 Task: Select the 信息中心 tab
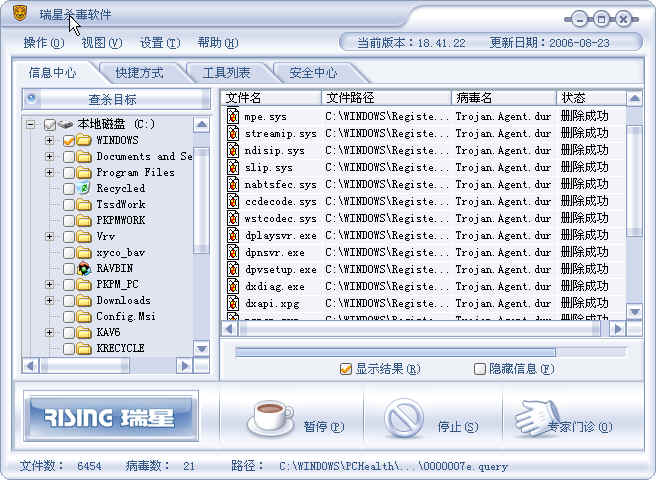point(53,73)
